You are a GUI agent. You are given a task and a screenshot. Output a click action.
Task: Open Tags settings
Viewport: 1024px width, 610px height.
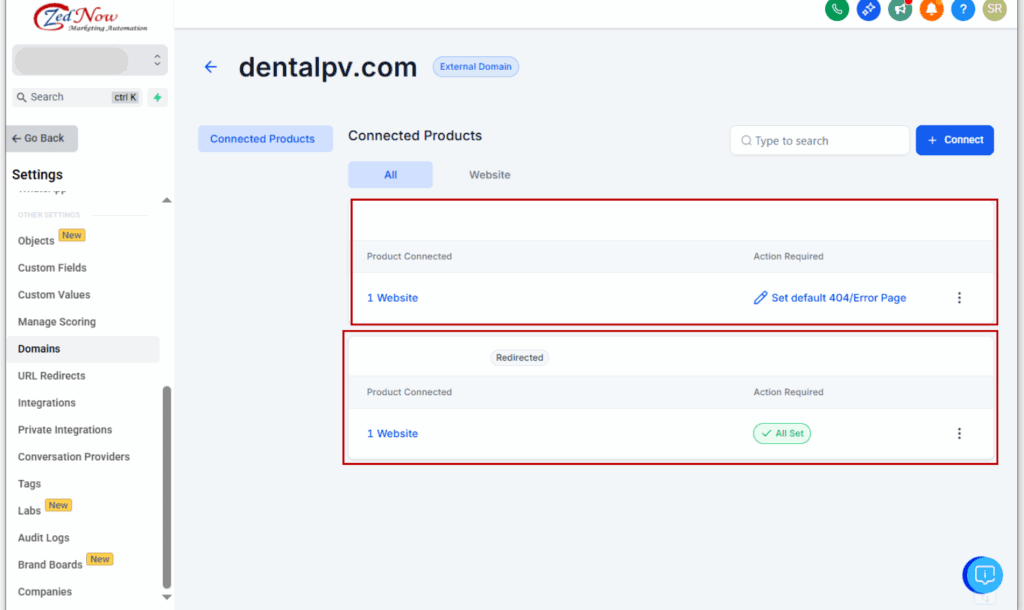(29, 484)
